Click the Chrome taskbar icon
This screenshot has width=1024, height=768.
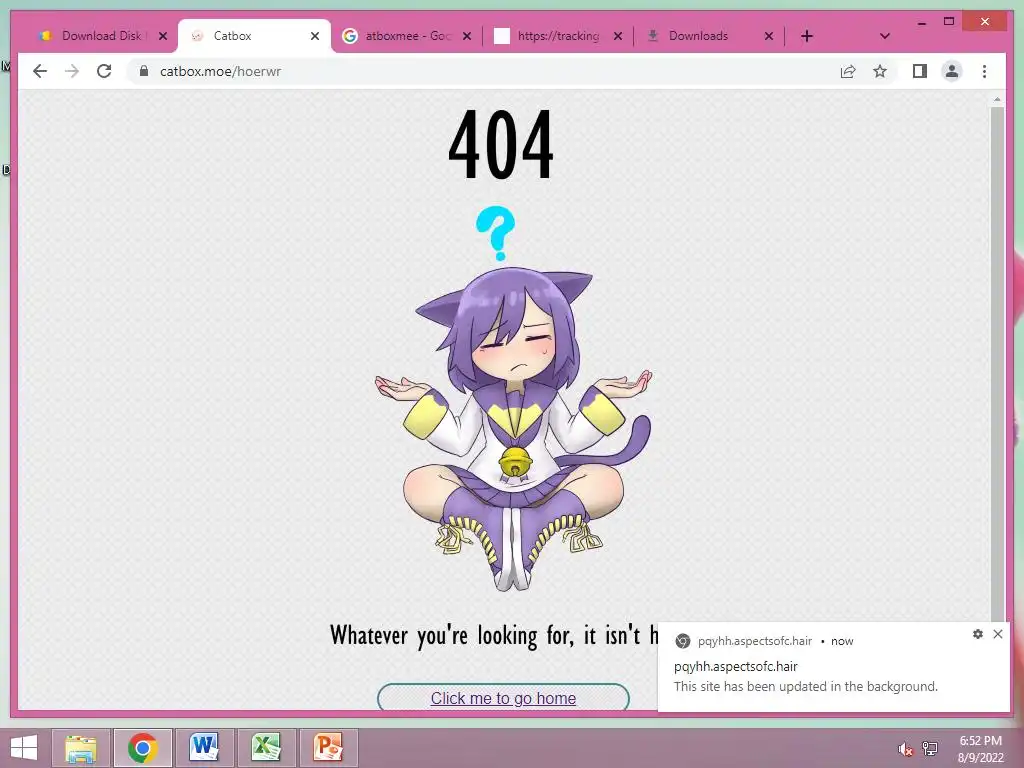142,748
